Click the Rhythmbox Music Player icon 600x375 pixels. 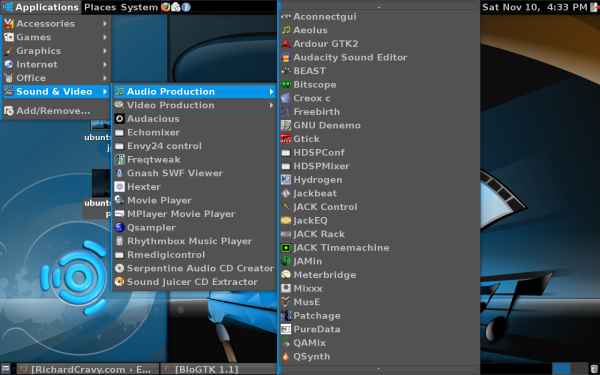click(x=119, y=241)
